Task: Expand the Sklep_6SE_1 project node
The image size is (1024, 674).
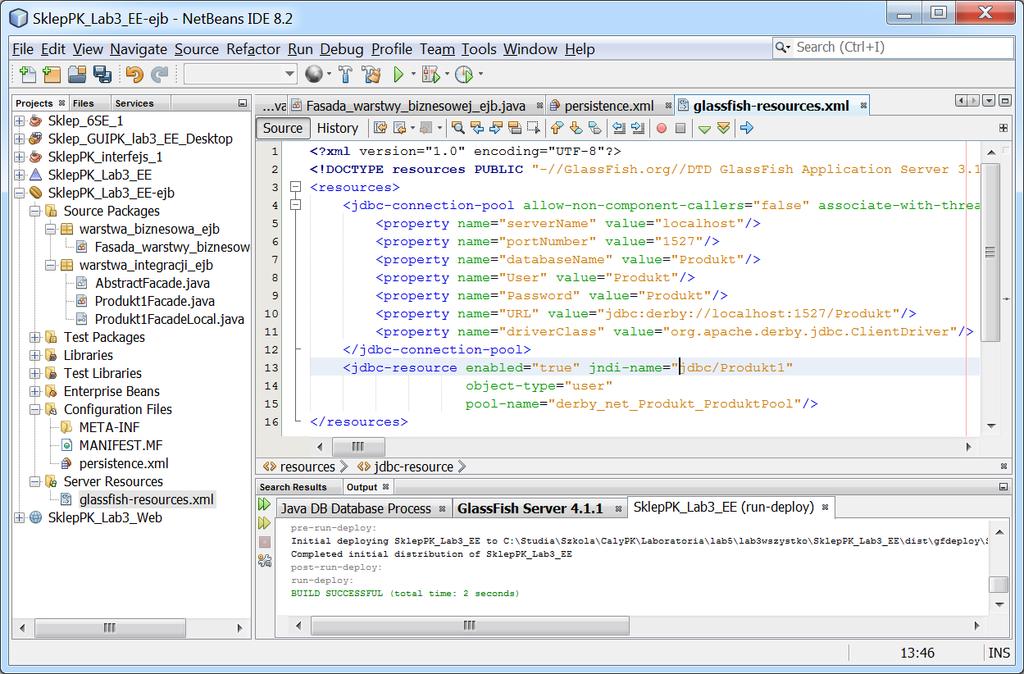Action: pos(20,121)
